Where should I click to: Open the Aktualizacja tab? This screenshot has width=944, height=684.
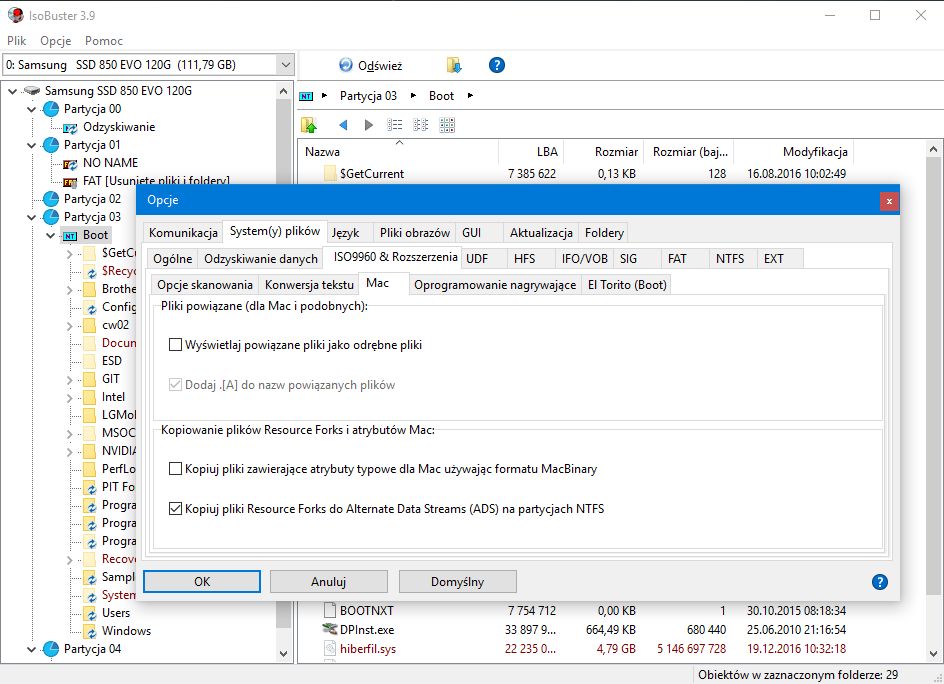[x=541, y=233]
